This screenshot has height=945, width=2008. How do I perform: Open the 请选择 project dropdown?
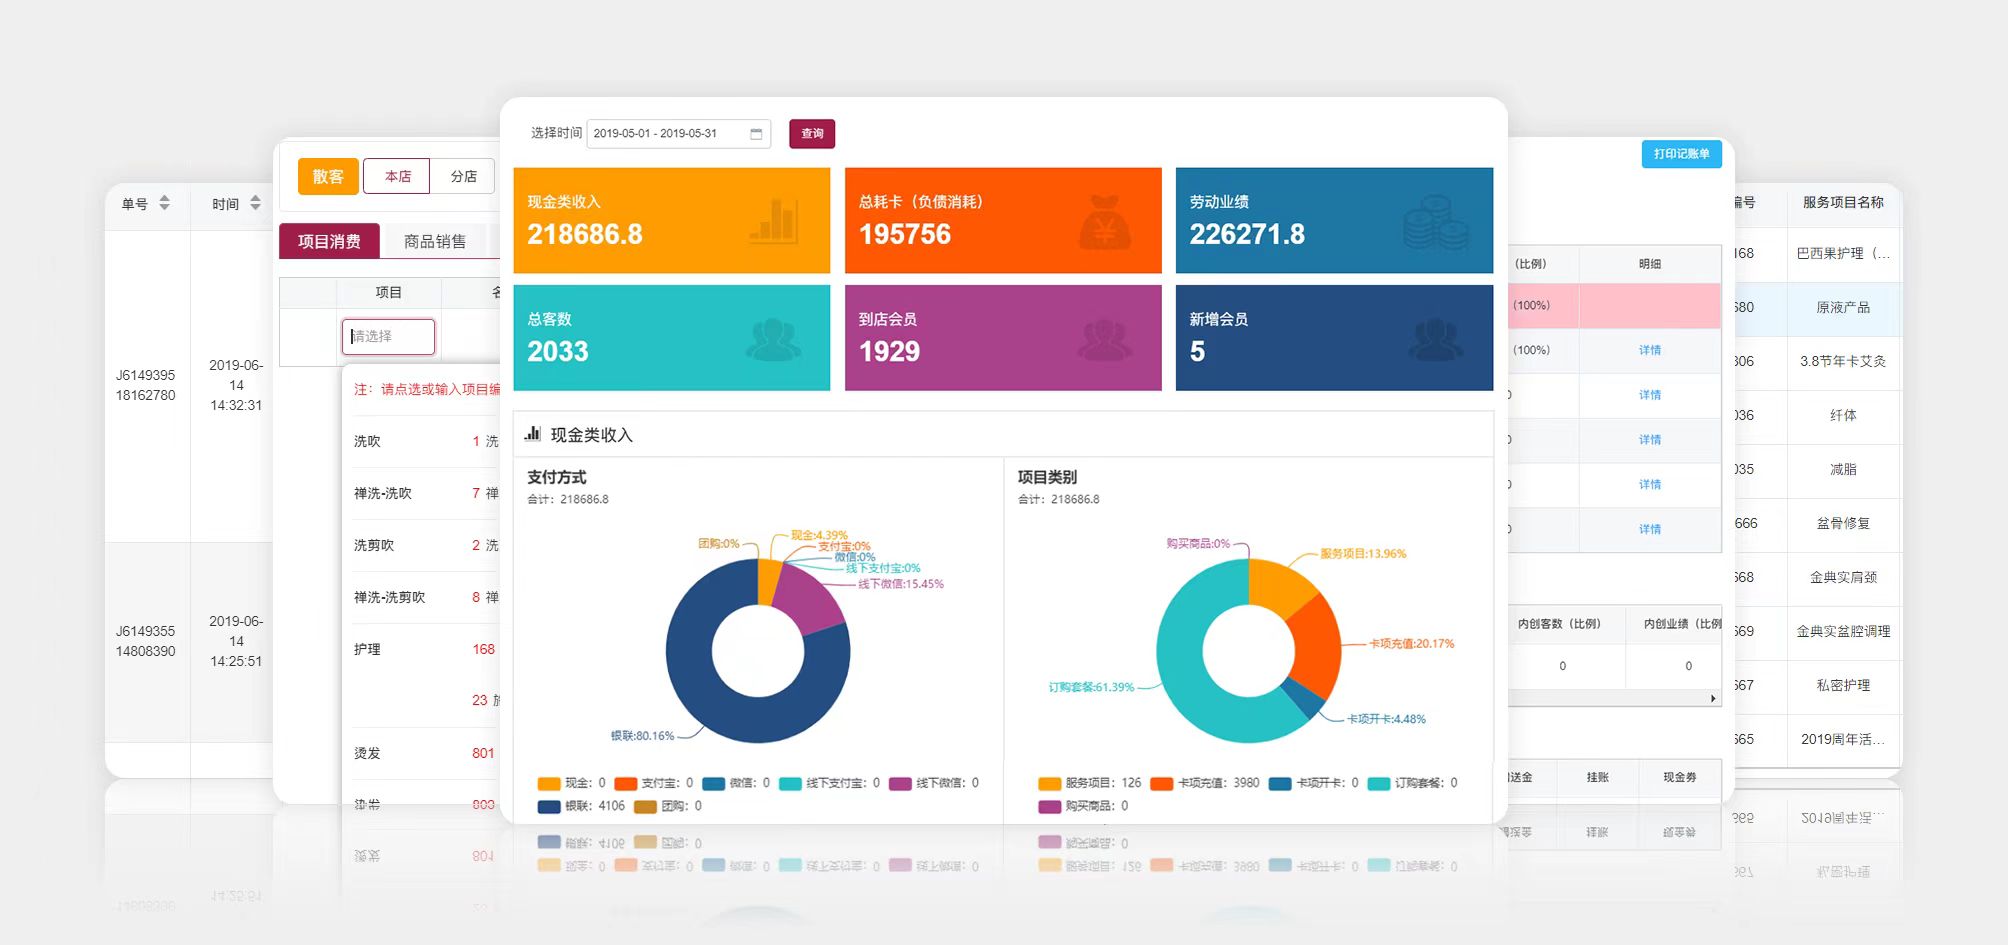tap(388, 336)
